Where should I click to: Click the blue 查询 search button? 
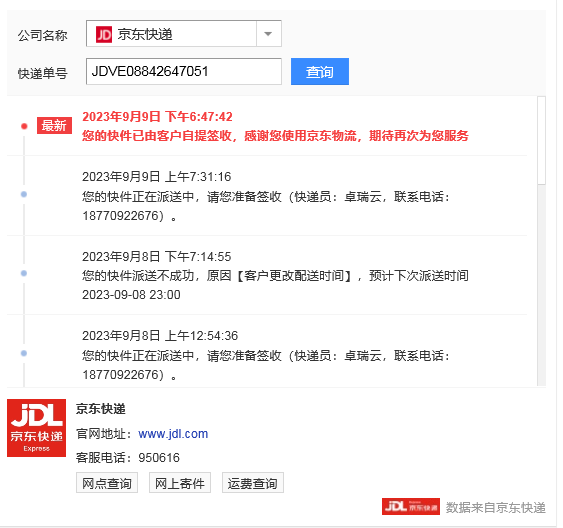click(x=320, y=71)
